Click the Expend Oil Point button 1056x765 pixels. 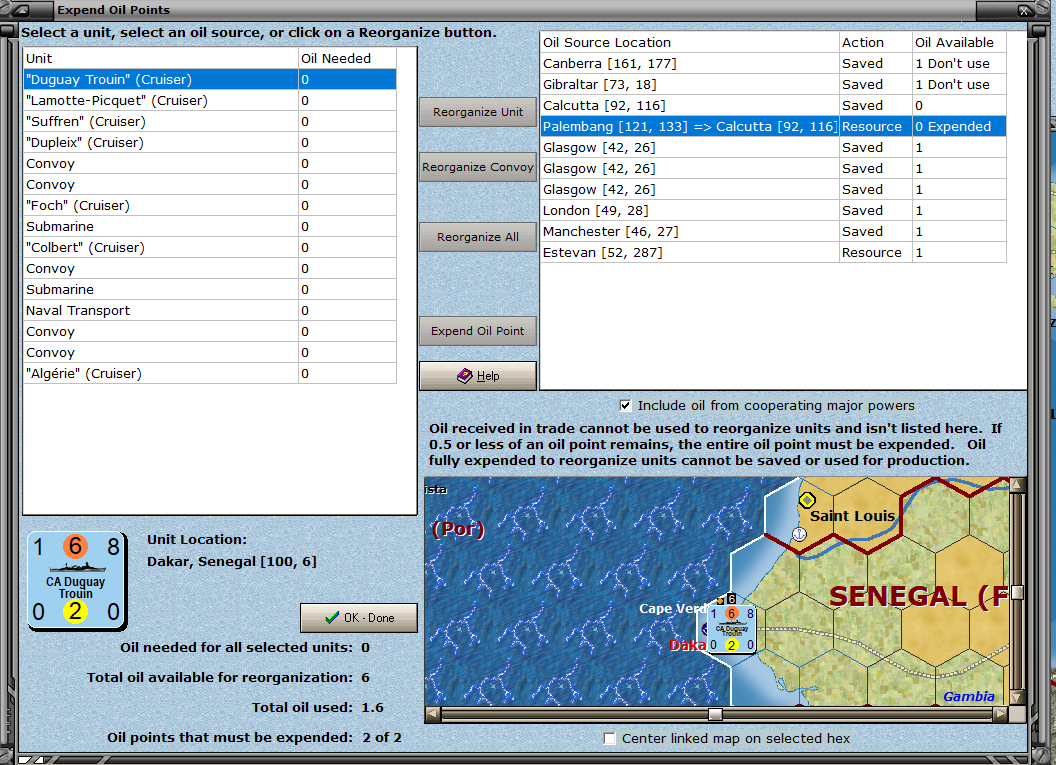pyautogui.click(x=478, y=331)
